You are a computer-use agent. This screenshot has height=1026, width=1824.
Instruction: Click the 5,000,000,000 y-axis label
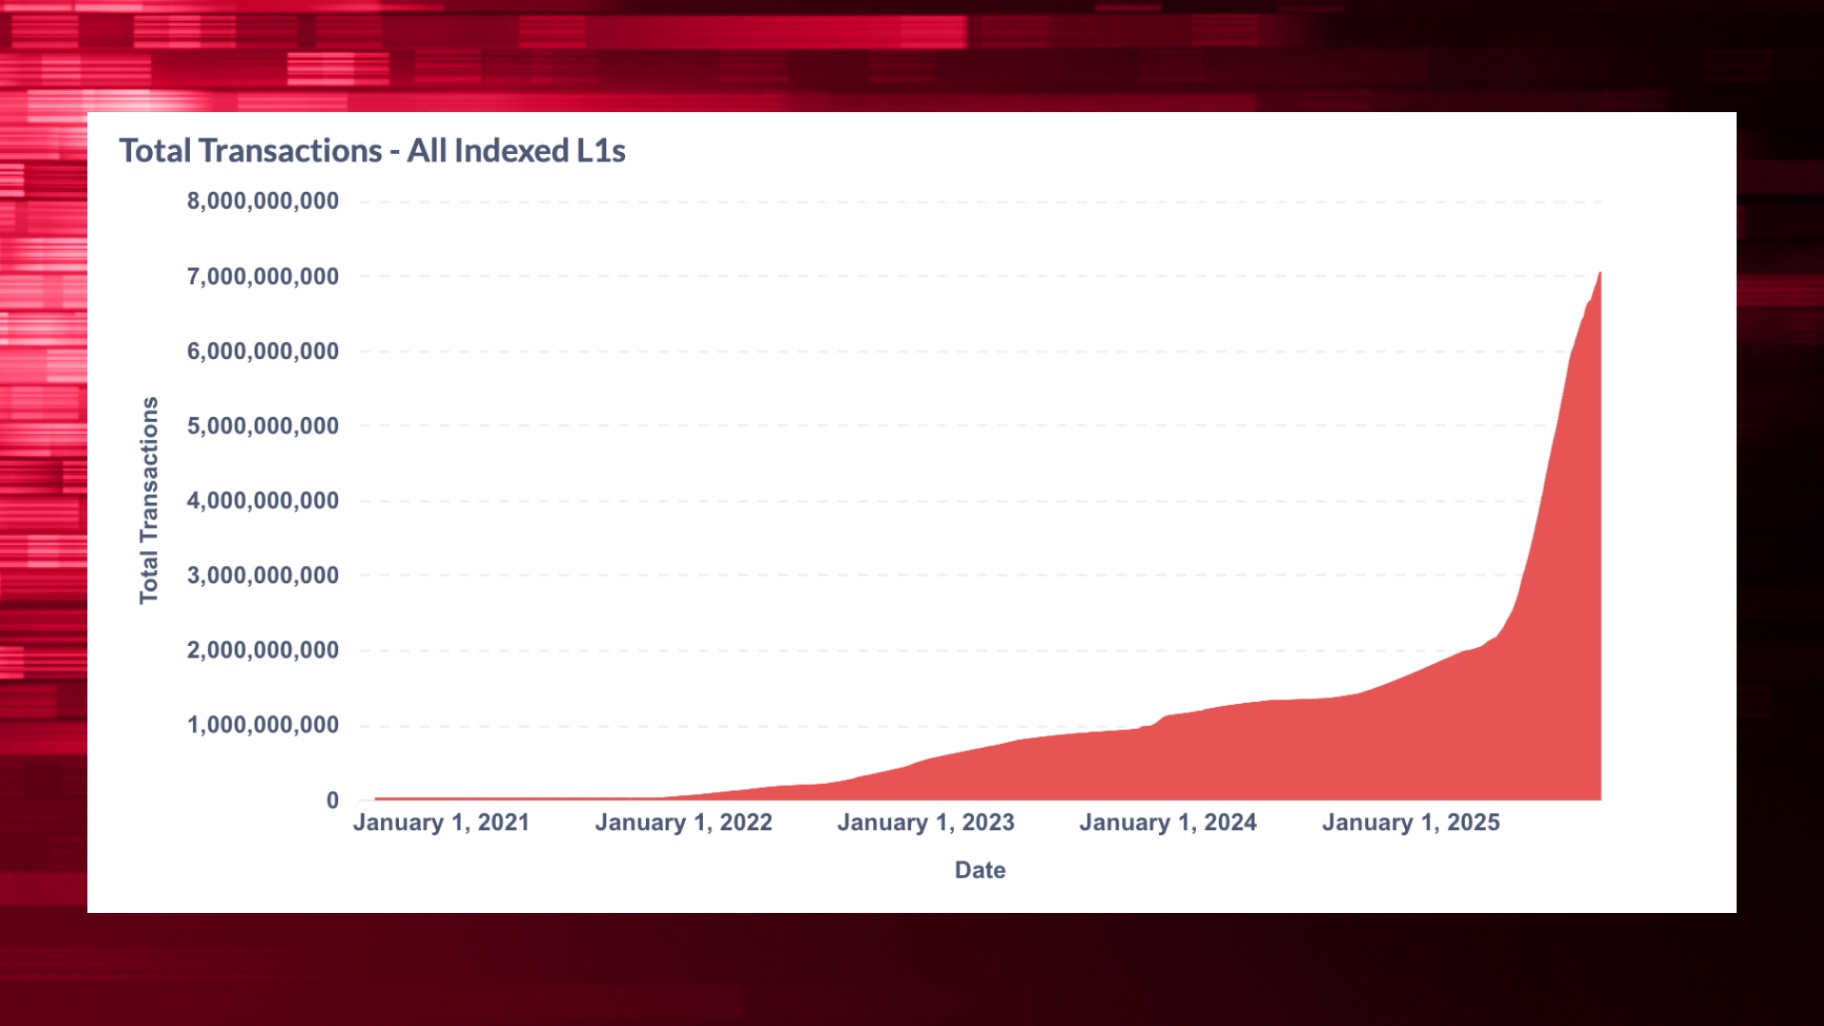point(263,426)
